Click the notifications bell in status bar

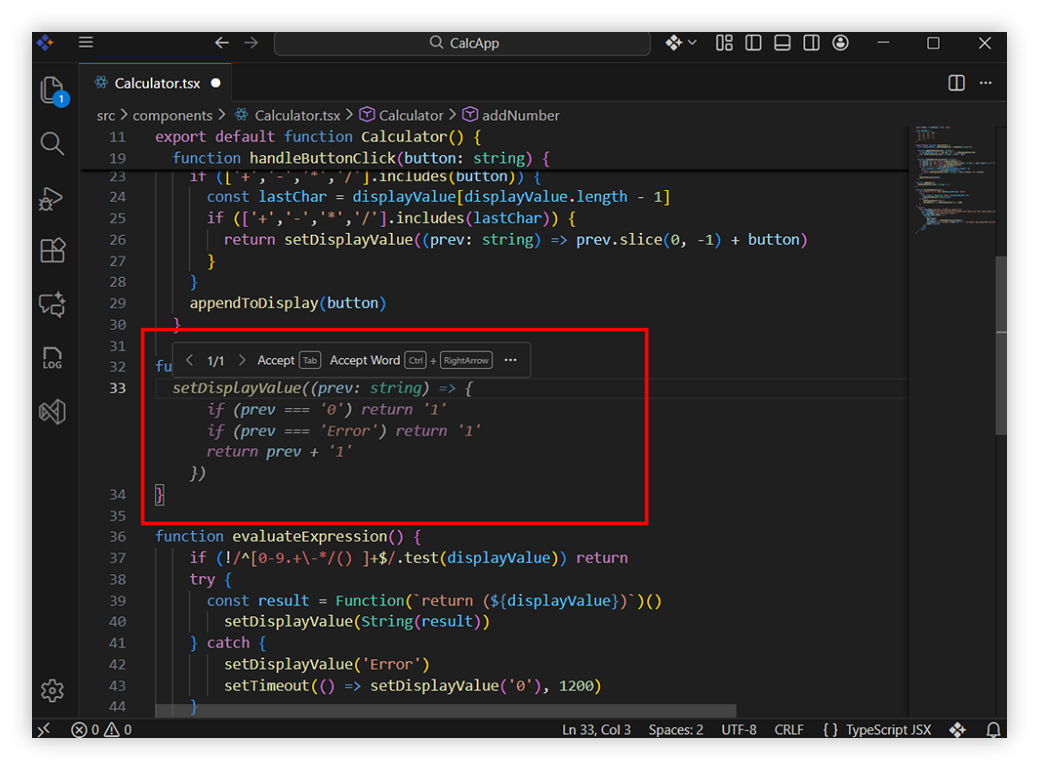(x=993, y=730)
